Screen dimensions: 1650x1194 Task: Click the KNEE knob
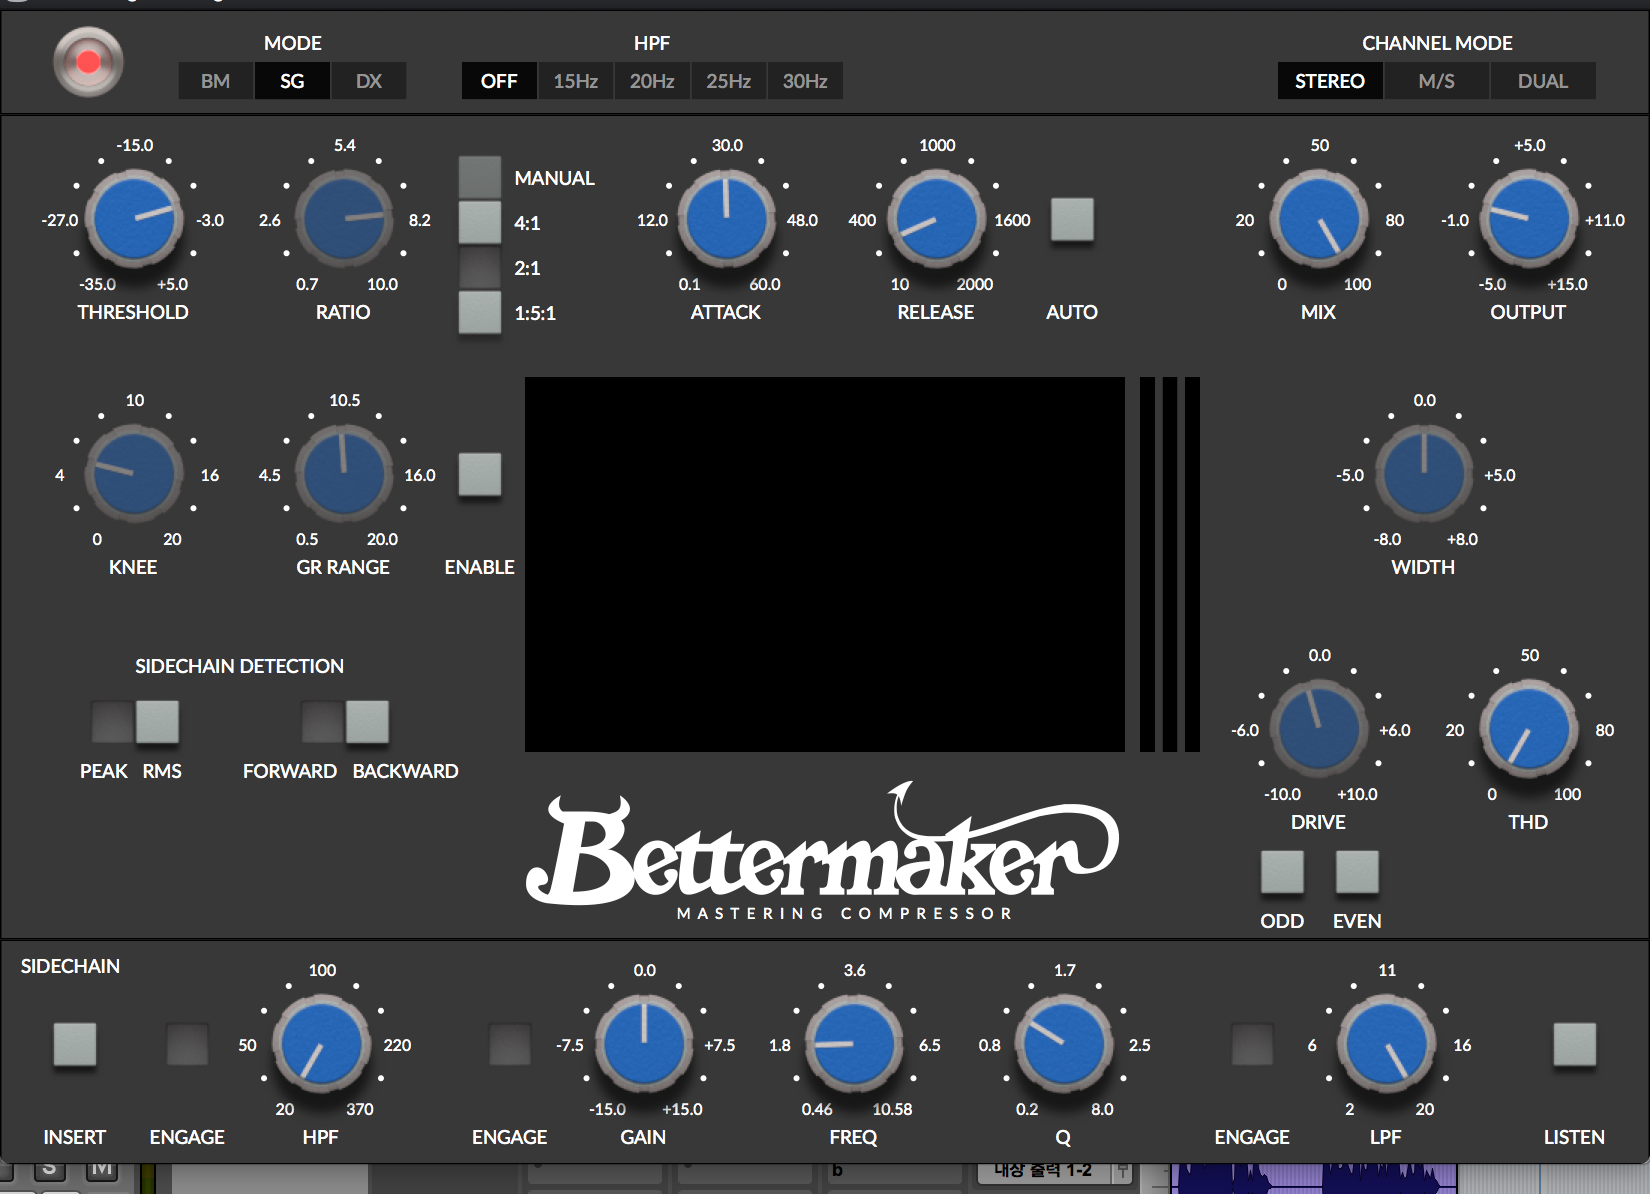pyautogui.click(x=134, y=474)
